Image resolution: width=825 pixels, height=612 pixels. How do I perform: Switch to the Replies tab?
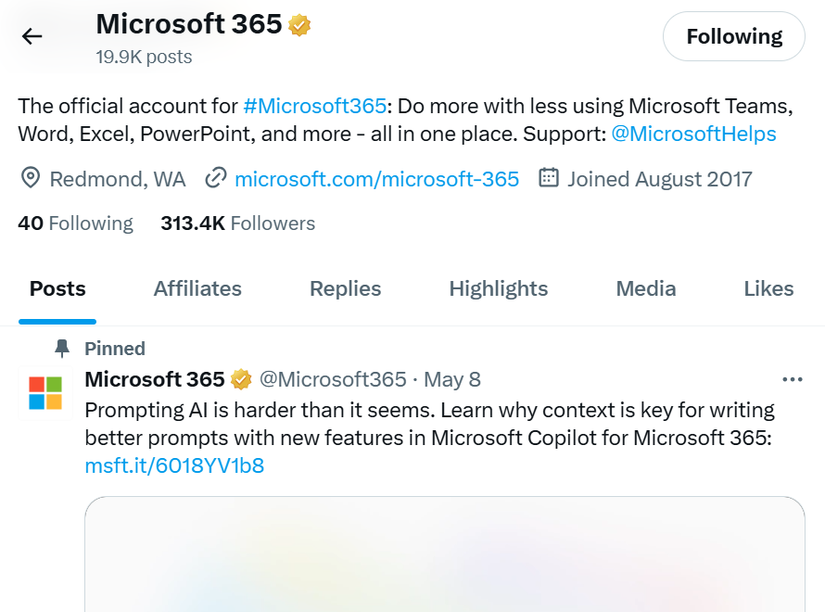click(x=345, y=288)
